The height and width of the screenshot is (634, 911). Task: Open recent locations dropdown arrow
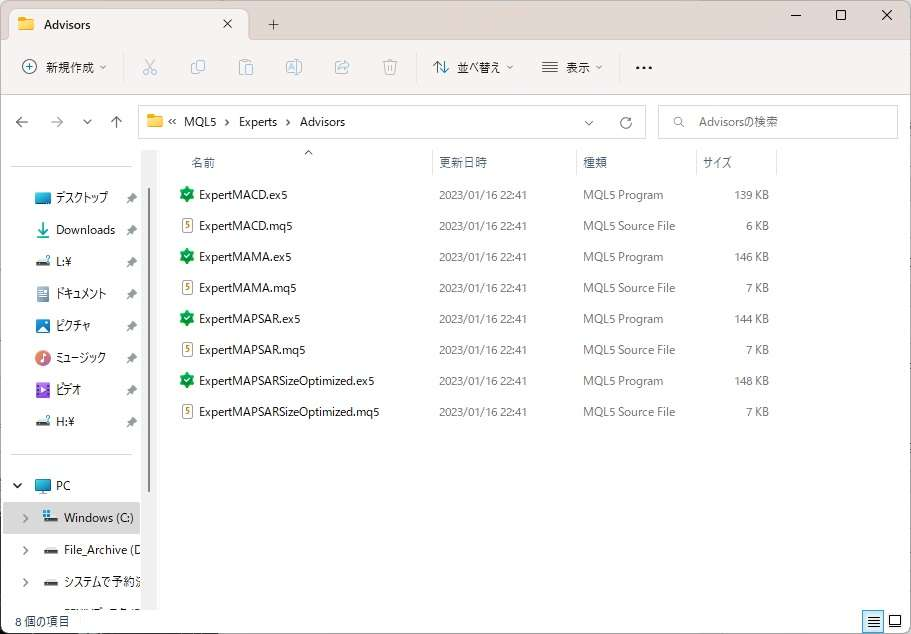tap(87, 122)
